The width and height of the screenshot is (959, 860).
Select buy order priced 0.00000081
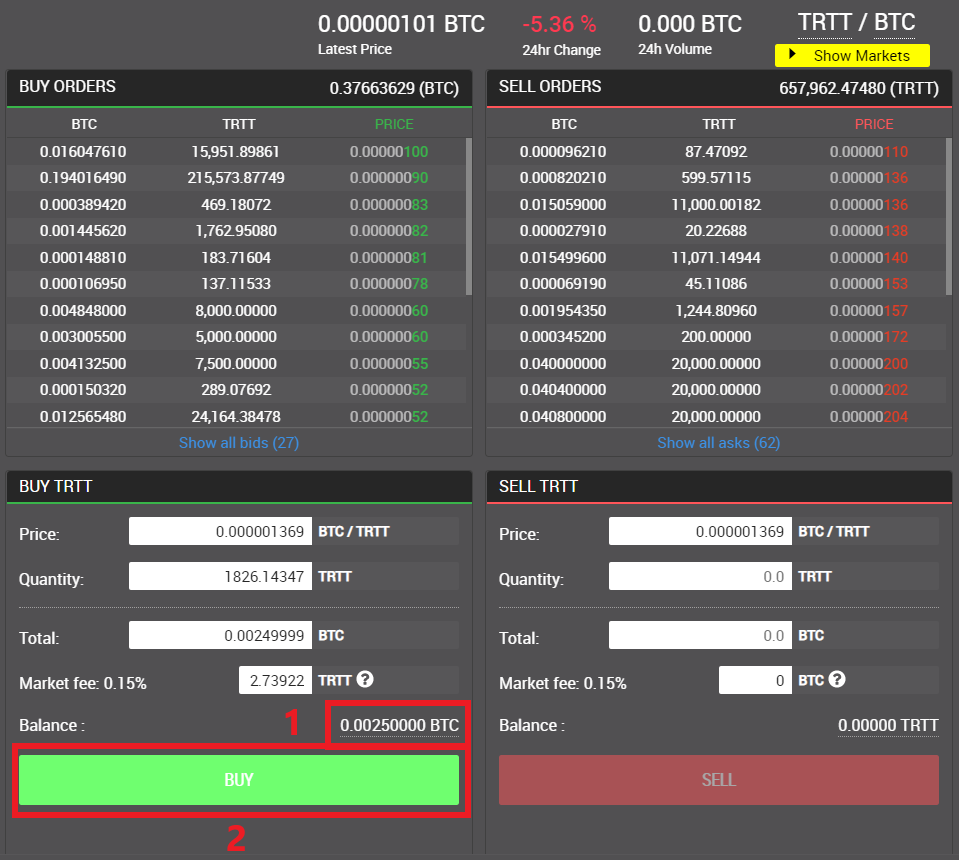(x=236, y=258)
